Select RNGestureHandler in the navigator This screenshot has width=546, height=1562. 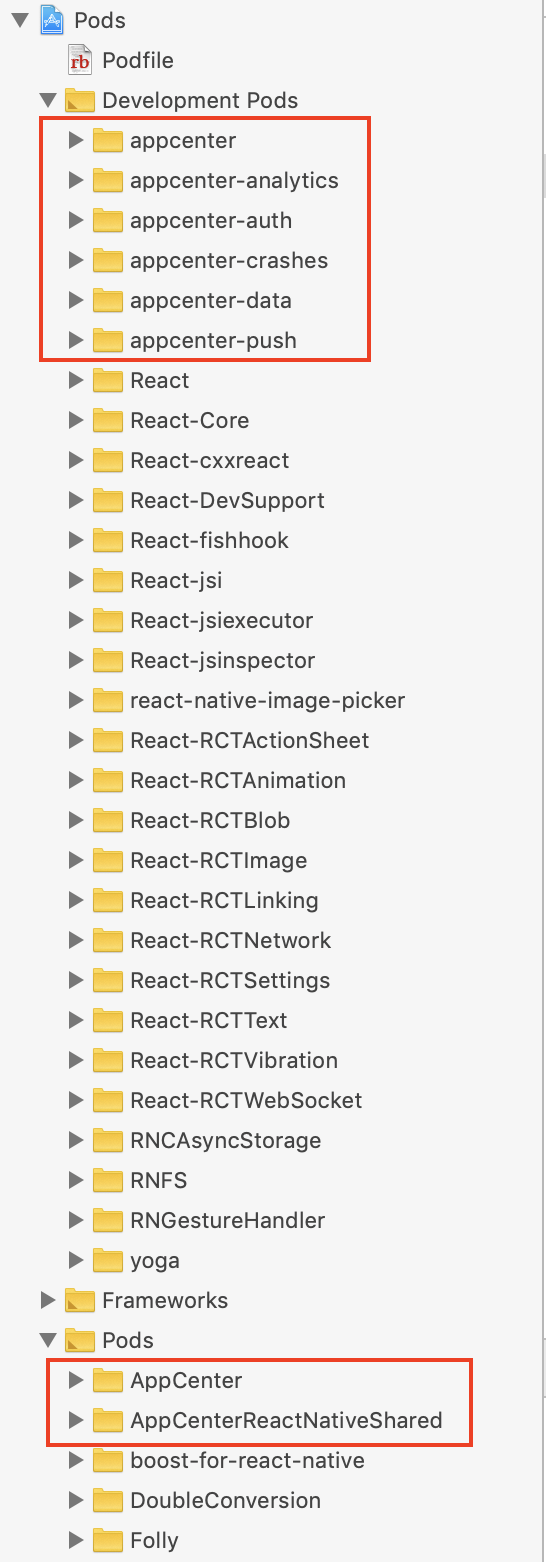pyautogui.click(x=228, y=1220)
